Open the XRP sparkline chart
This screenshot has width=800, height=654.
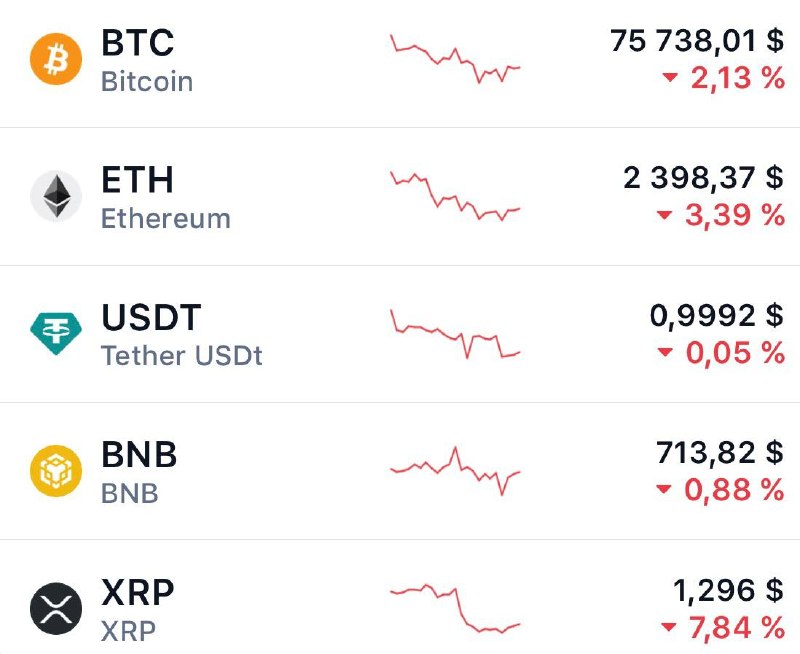(455, 608)
